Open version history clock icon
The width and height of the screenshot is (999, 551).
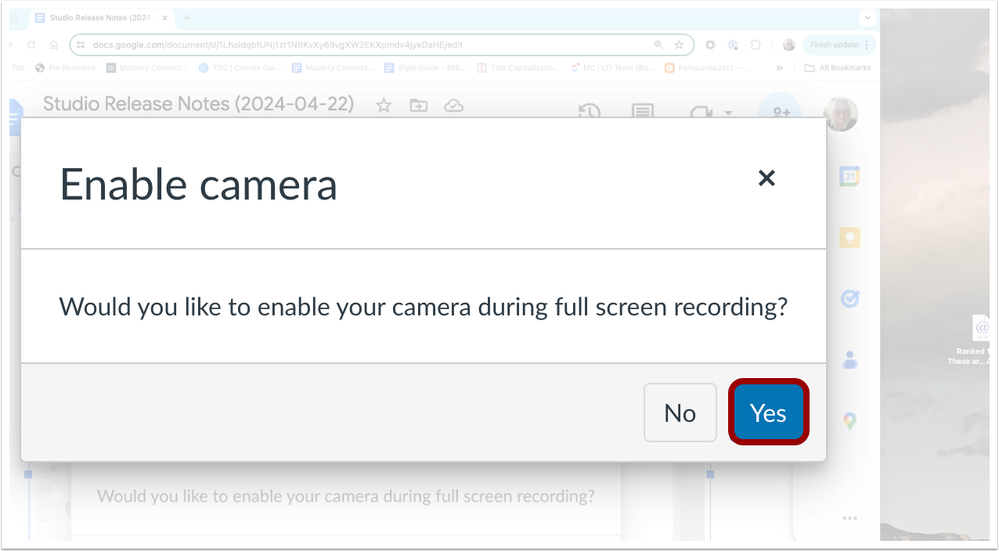point(589,111)
